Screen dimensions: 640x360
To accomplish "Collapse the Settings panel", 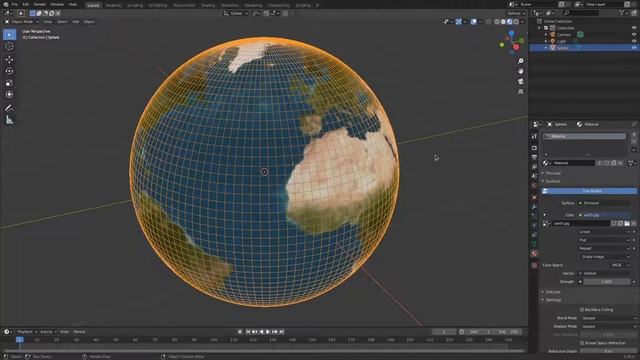I will (553, 300).
